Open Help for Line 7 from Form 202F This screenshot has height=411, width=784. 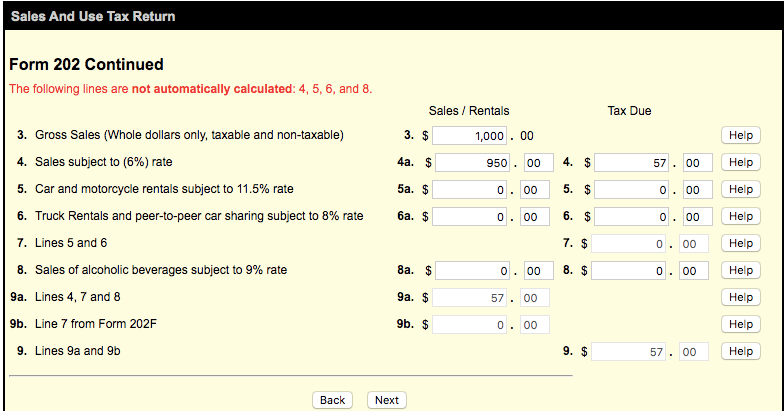740,324
